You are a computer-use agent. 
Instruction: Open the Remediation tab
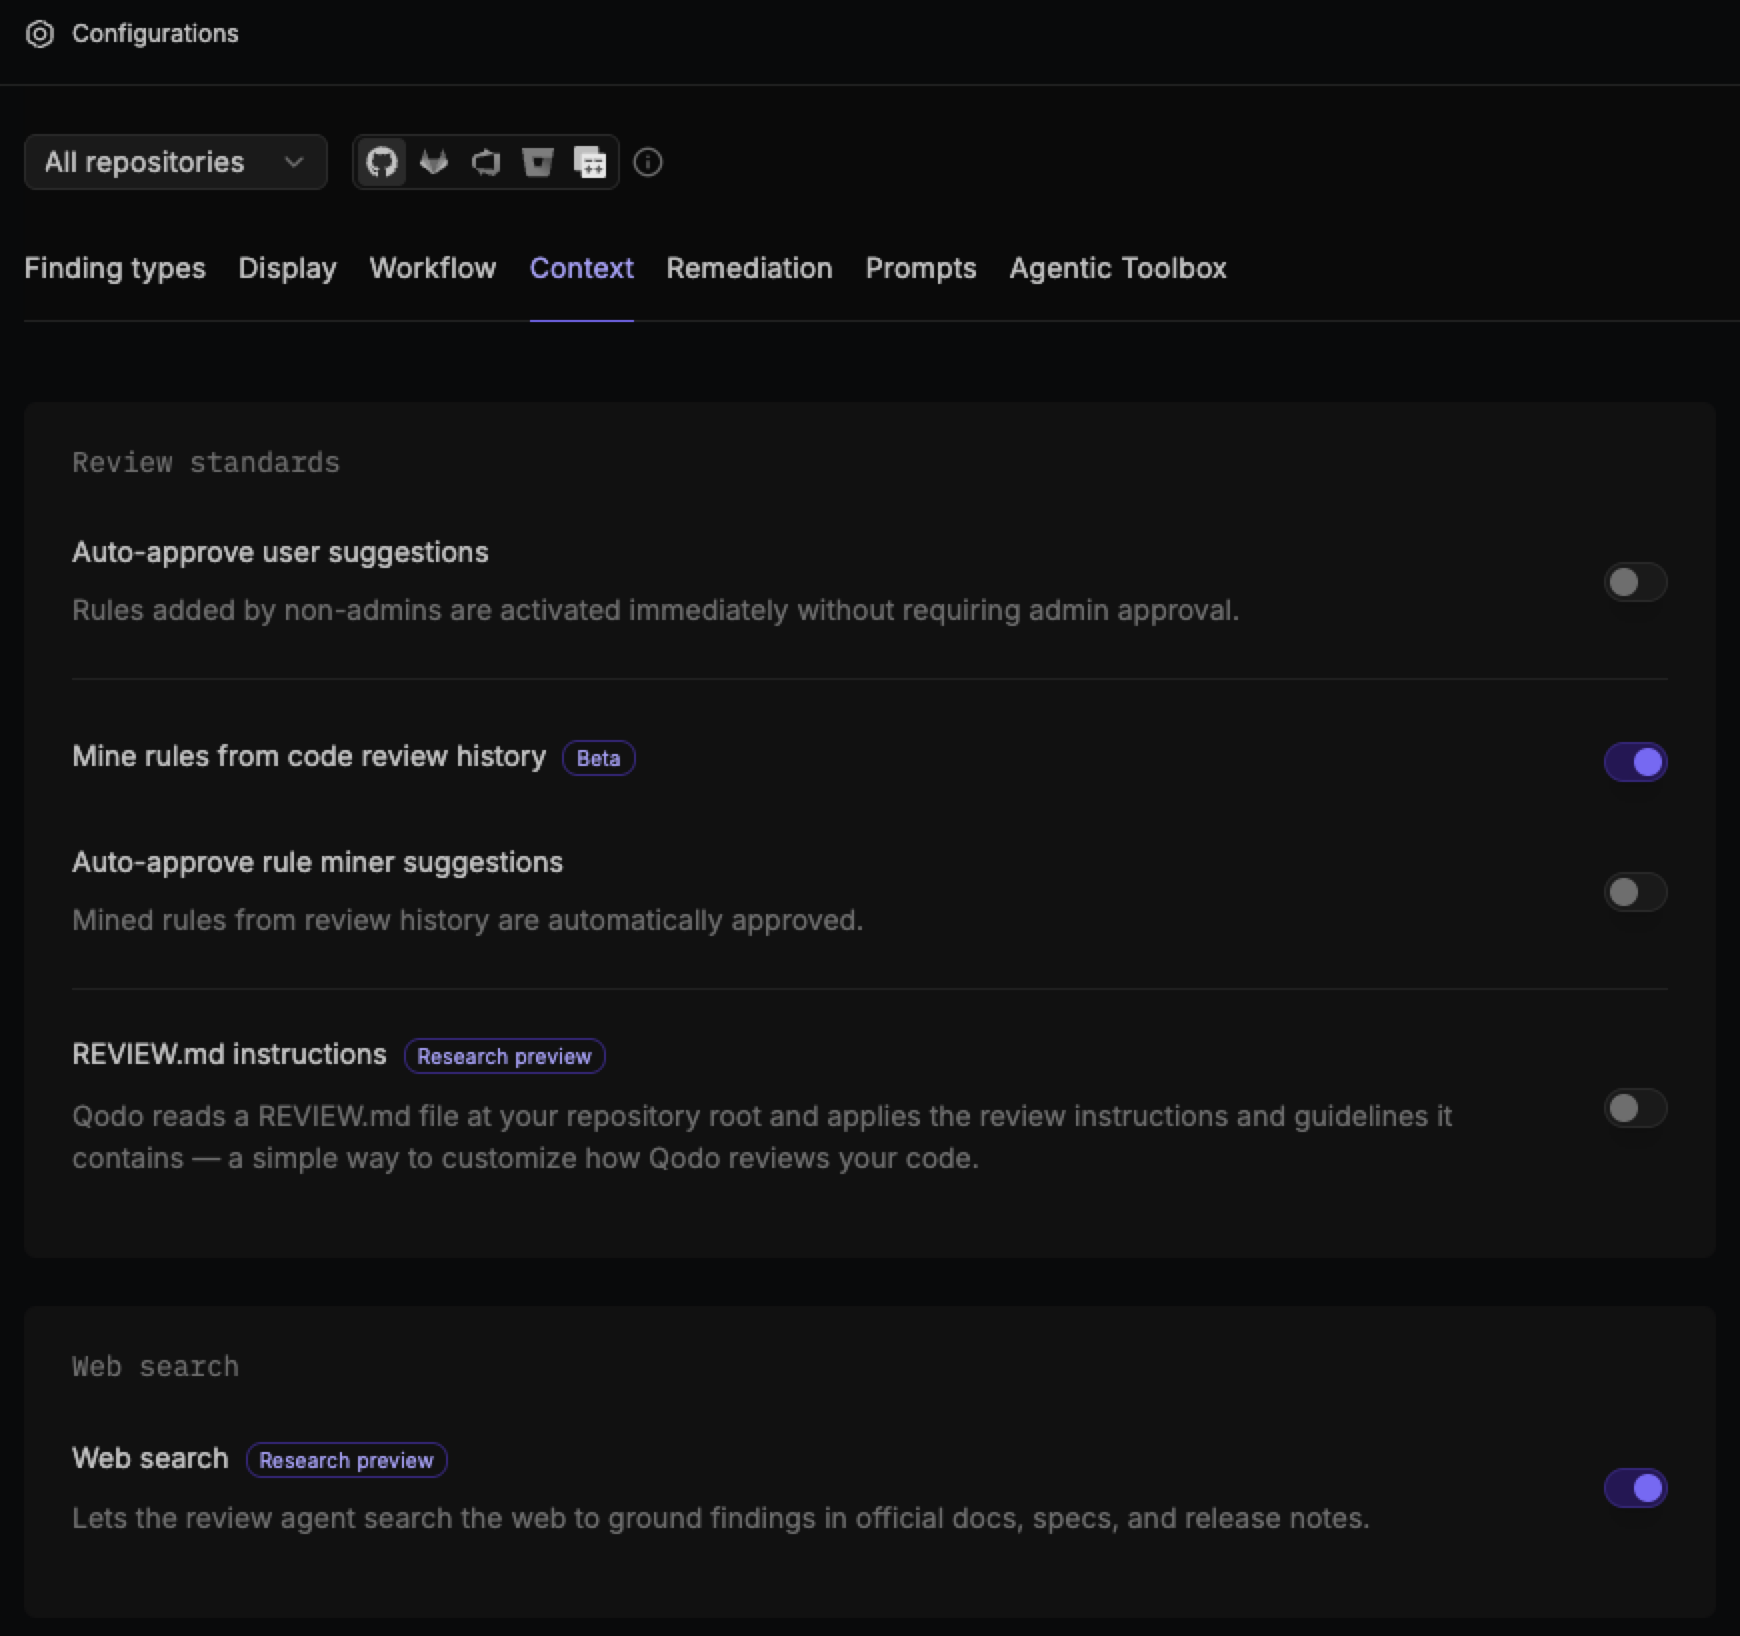[749, 268]
